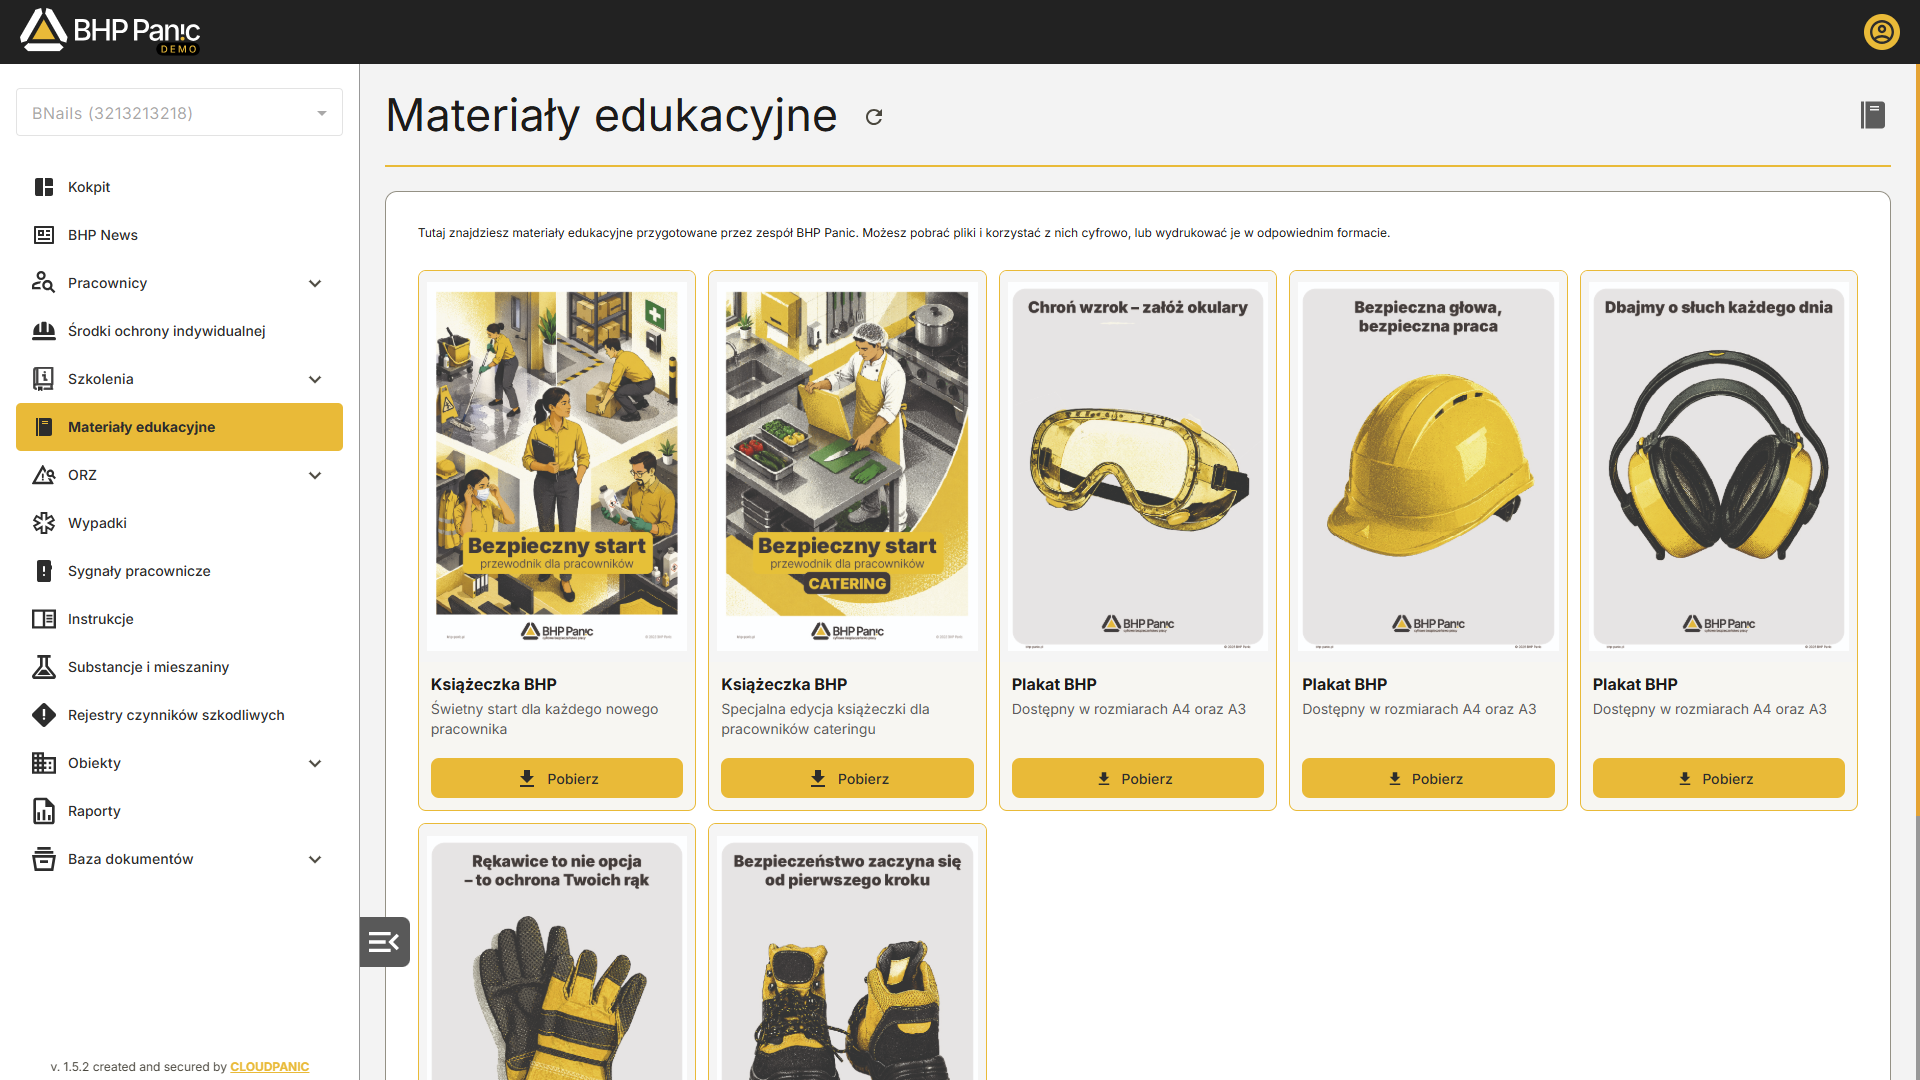The image size is (1920, 1080).
Task: Open Raporty from the sidebar
Action: pos(179,811)
